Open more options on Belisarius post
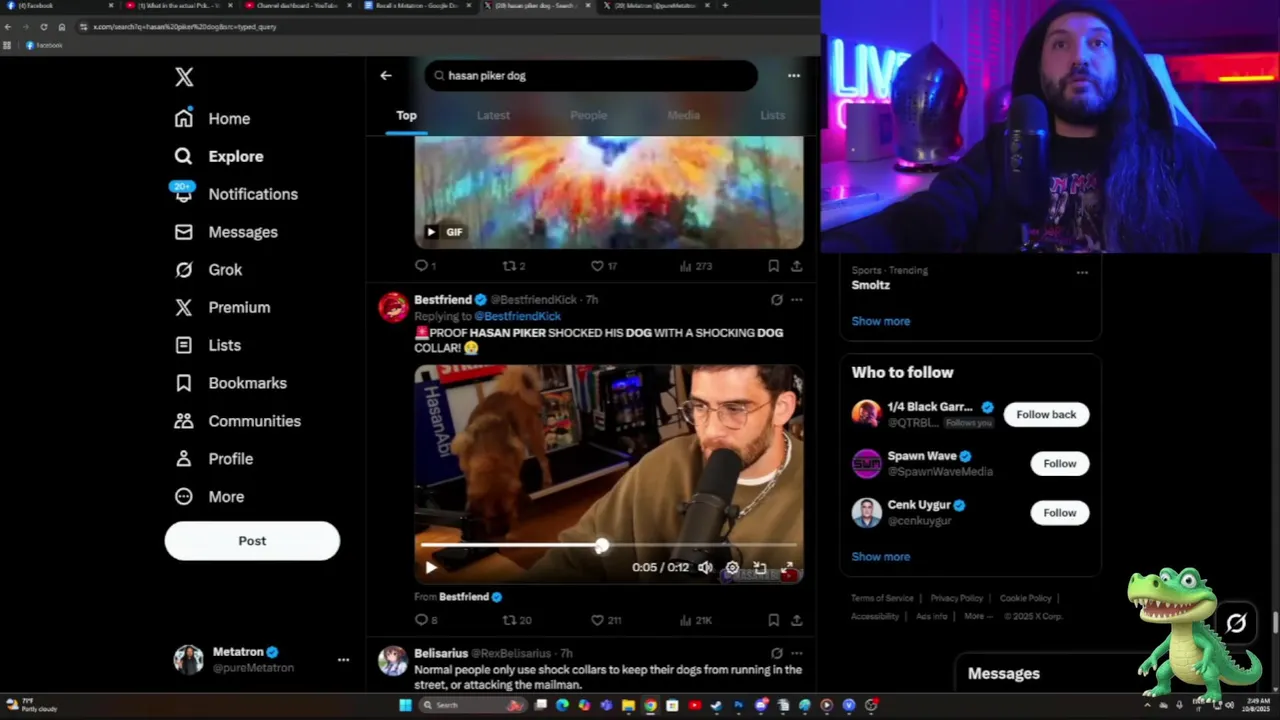Screen dimensions: 1280x720 point(796,653)
